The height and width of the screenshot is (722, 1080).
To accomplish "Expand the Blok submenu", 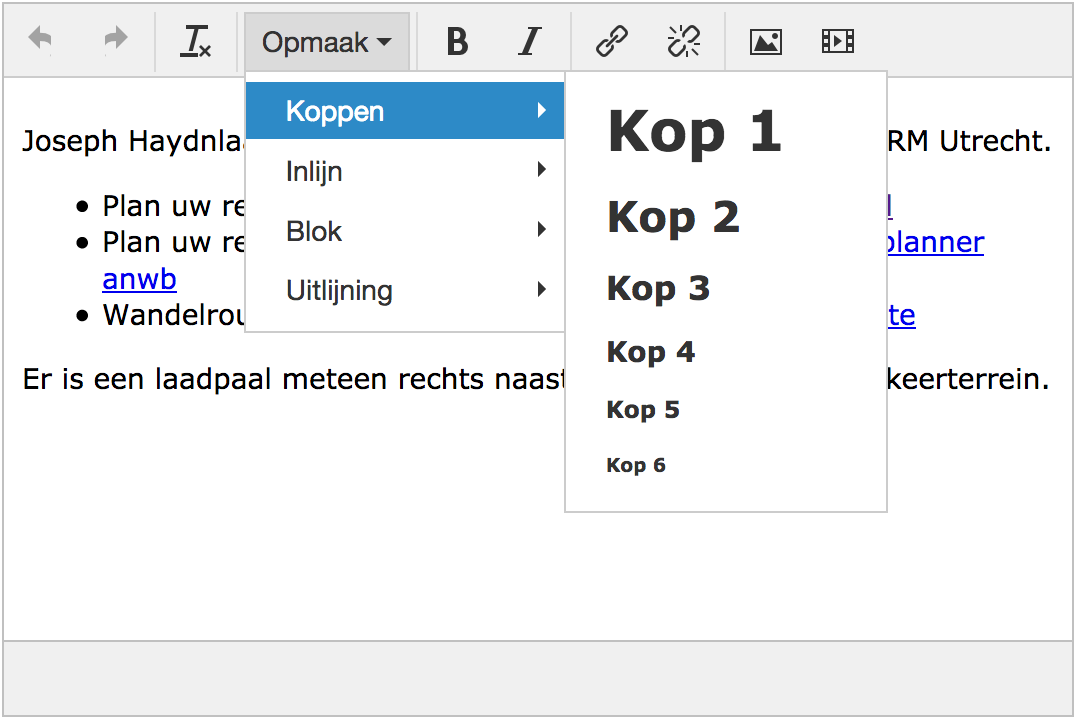I will [x=404, y=231].
